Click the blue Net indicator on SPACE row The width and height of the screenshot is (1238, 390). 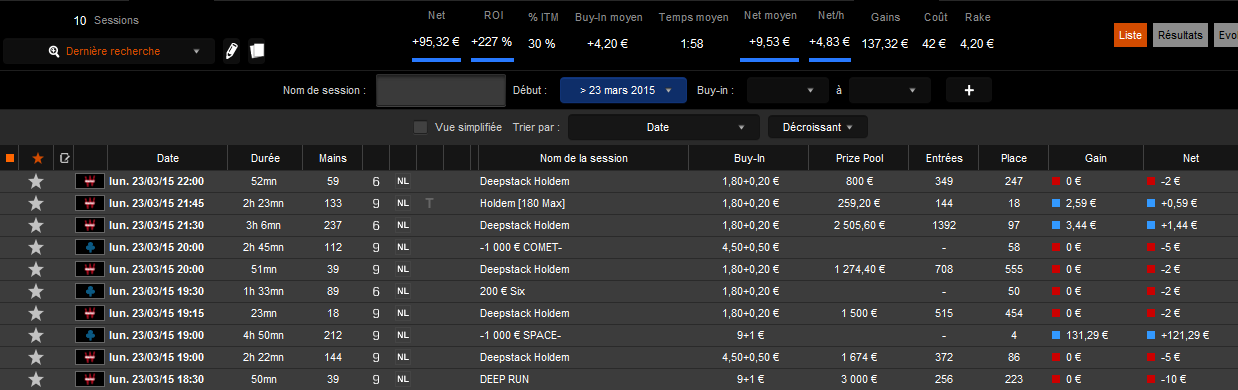tap(1152, 335)
